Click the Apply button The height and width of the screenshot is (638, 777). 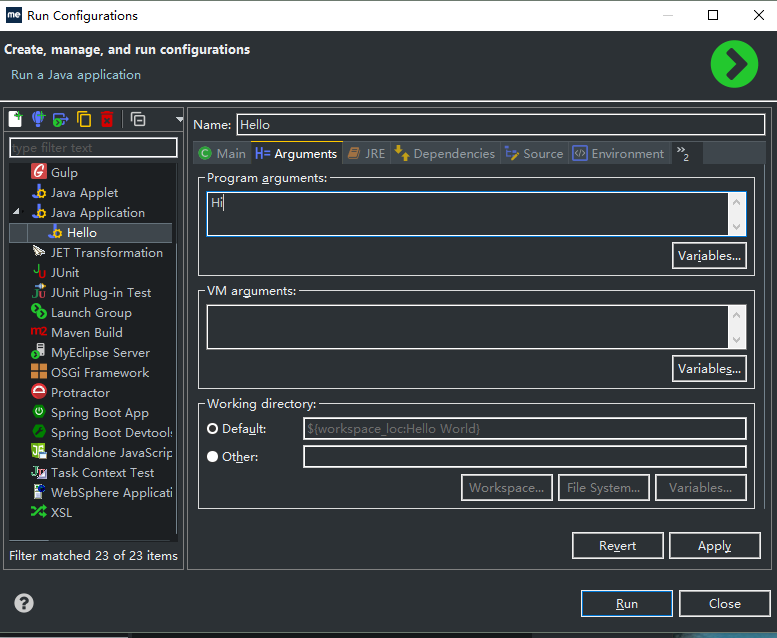click(715, 546)
